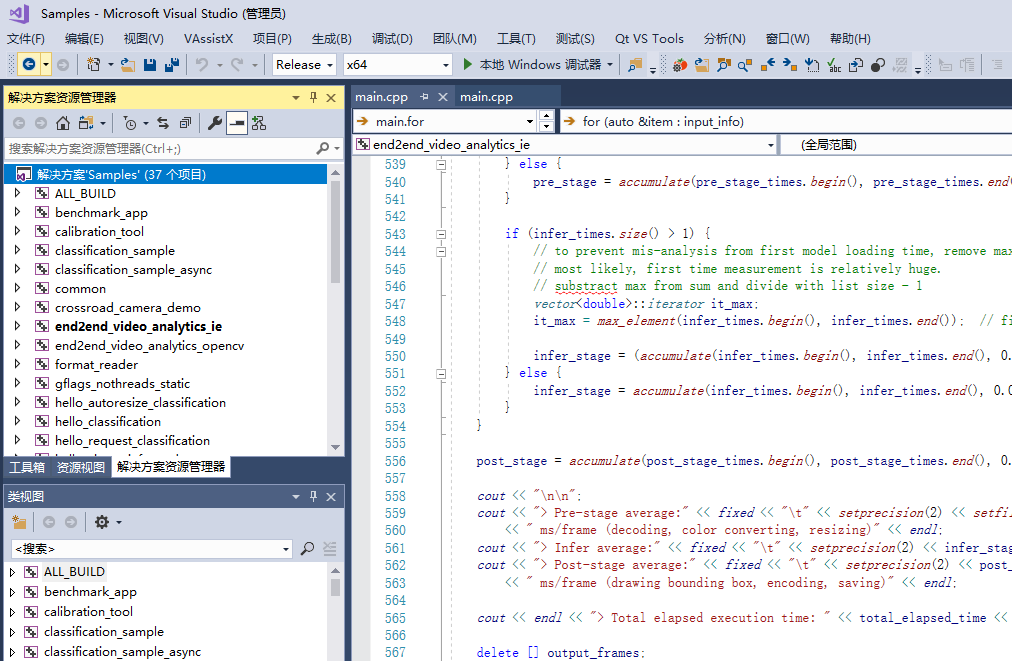1012x661 pixels.
Task: Click the Home icon in Solution Explorer
Action: pos(62,123)
